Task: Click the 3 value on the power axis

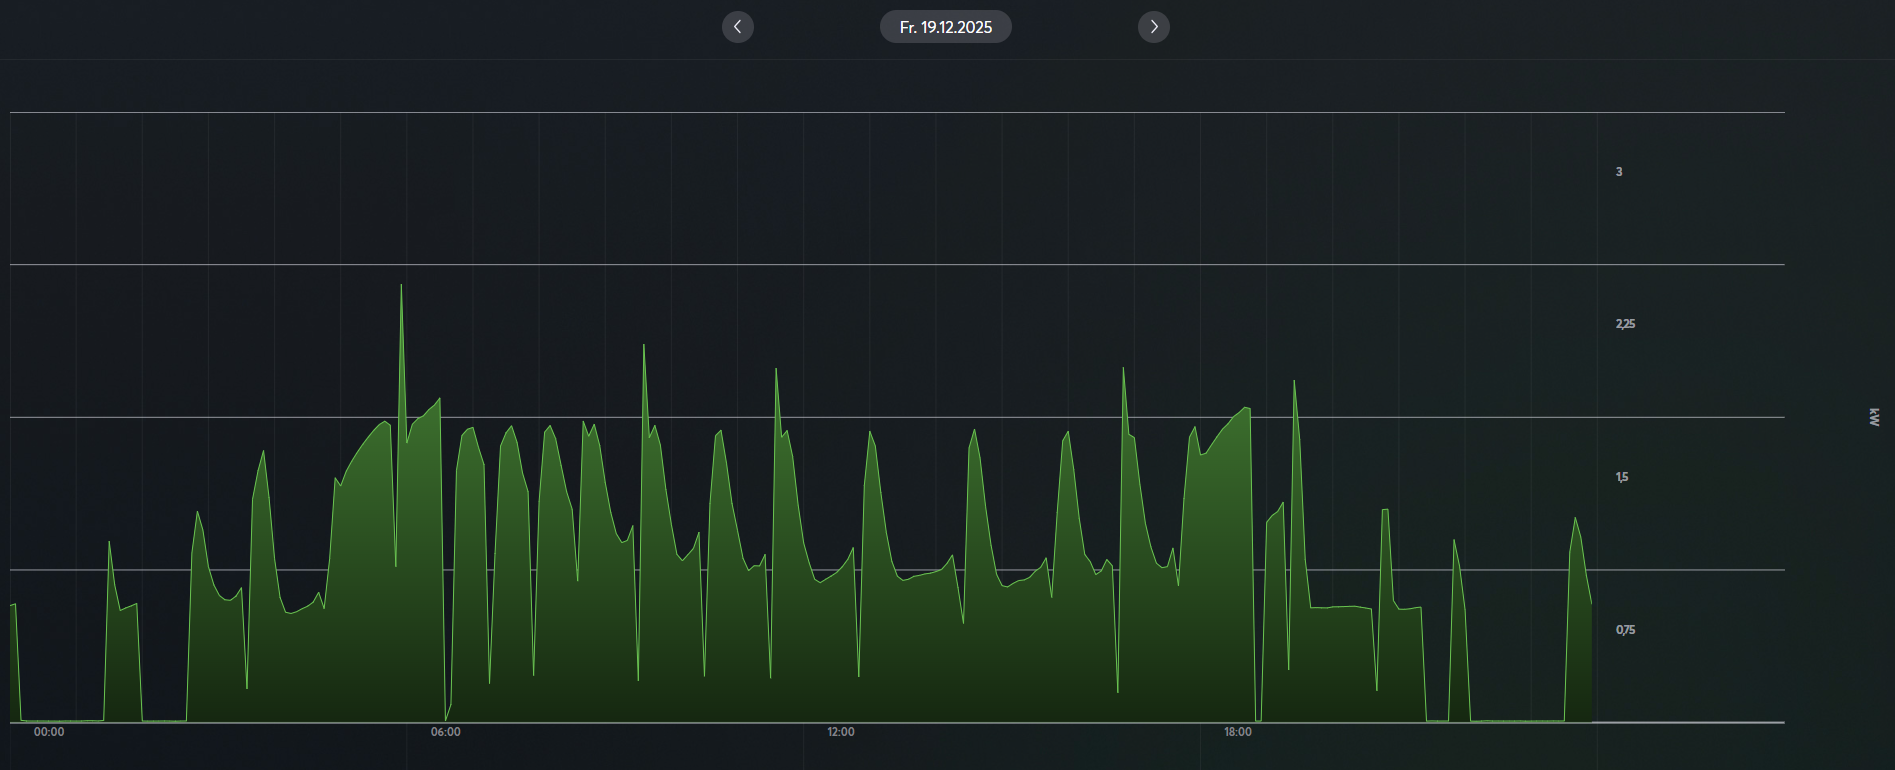Action: point(1619,172)
